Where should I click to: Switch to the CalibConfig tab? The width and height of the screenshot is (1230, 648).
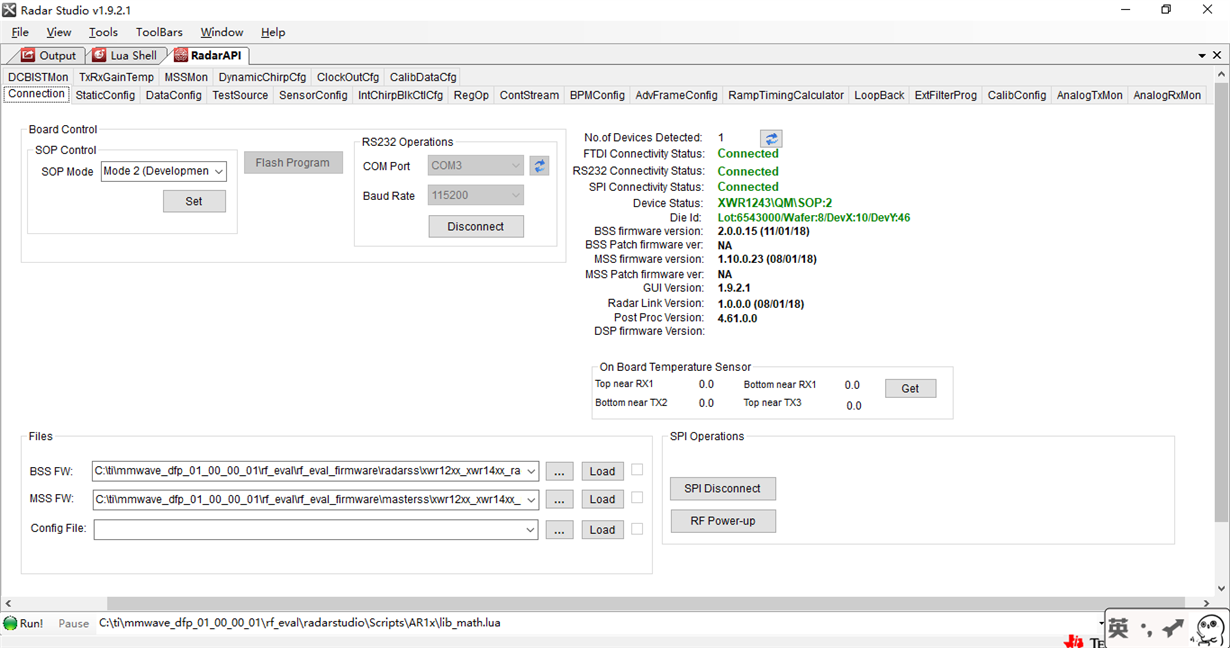click(1016, 95)
